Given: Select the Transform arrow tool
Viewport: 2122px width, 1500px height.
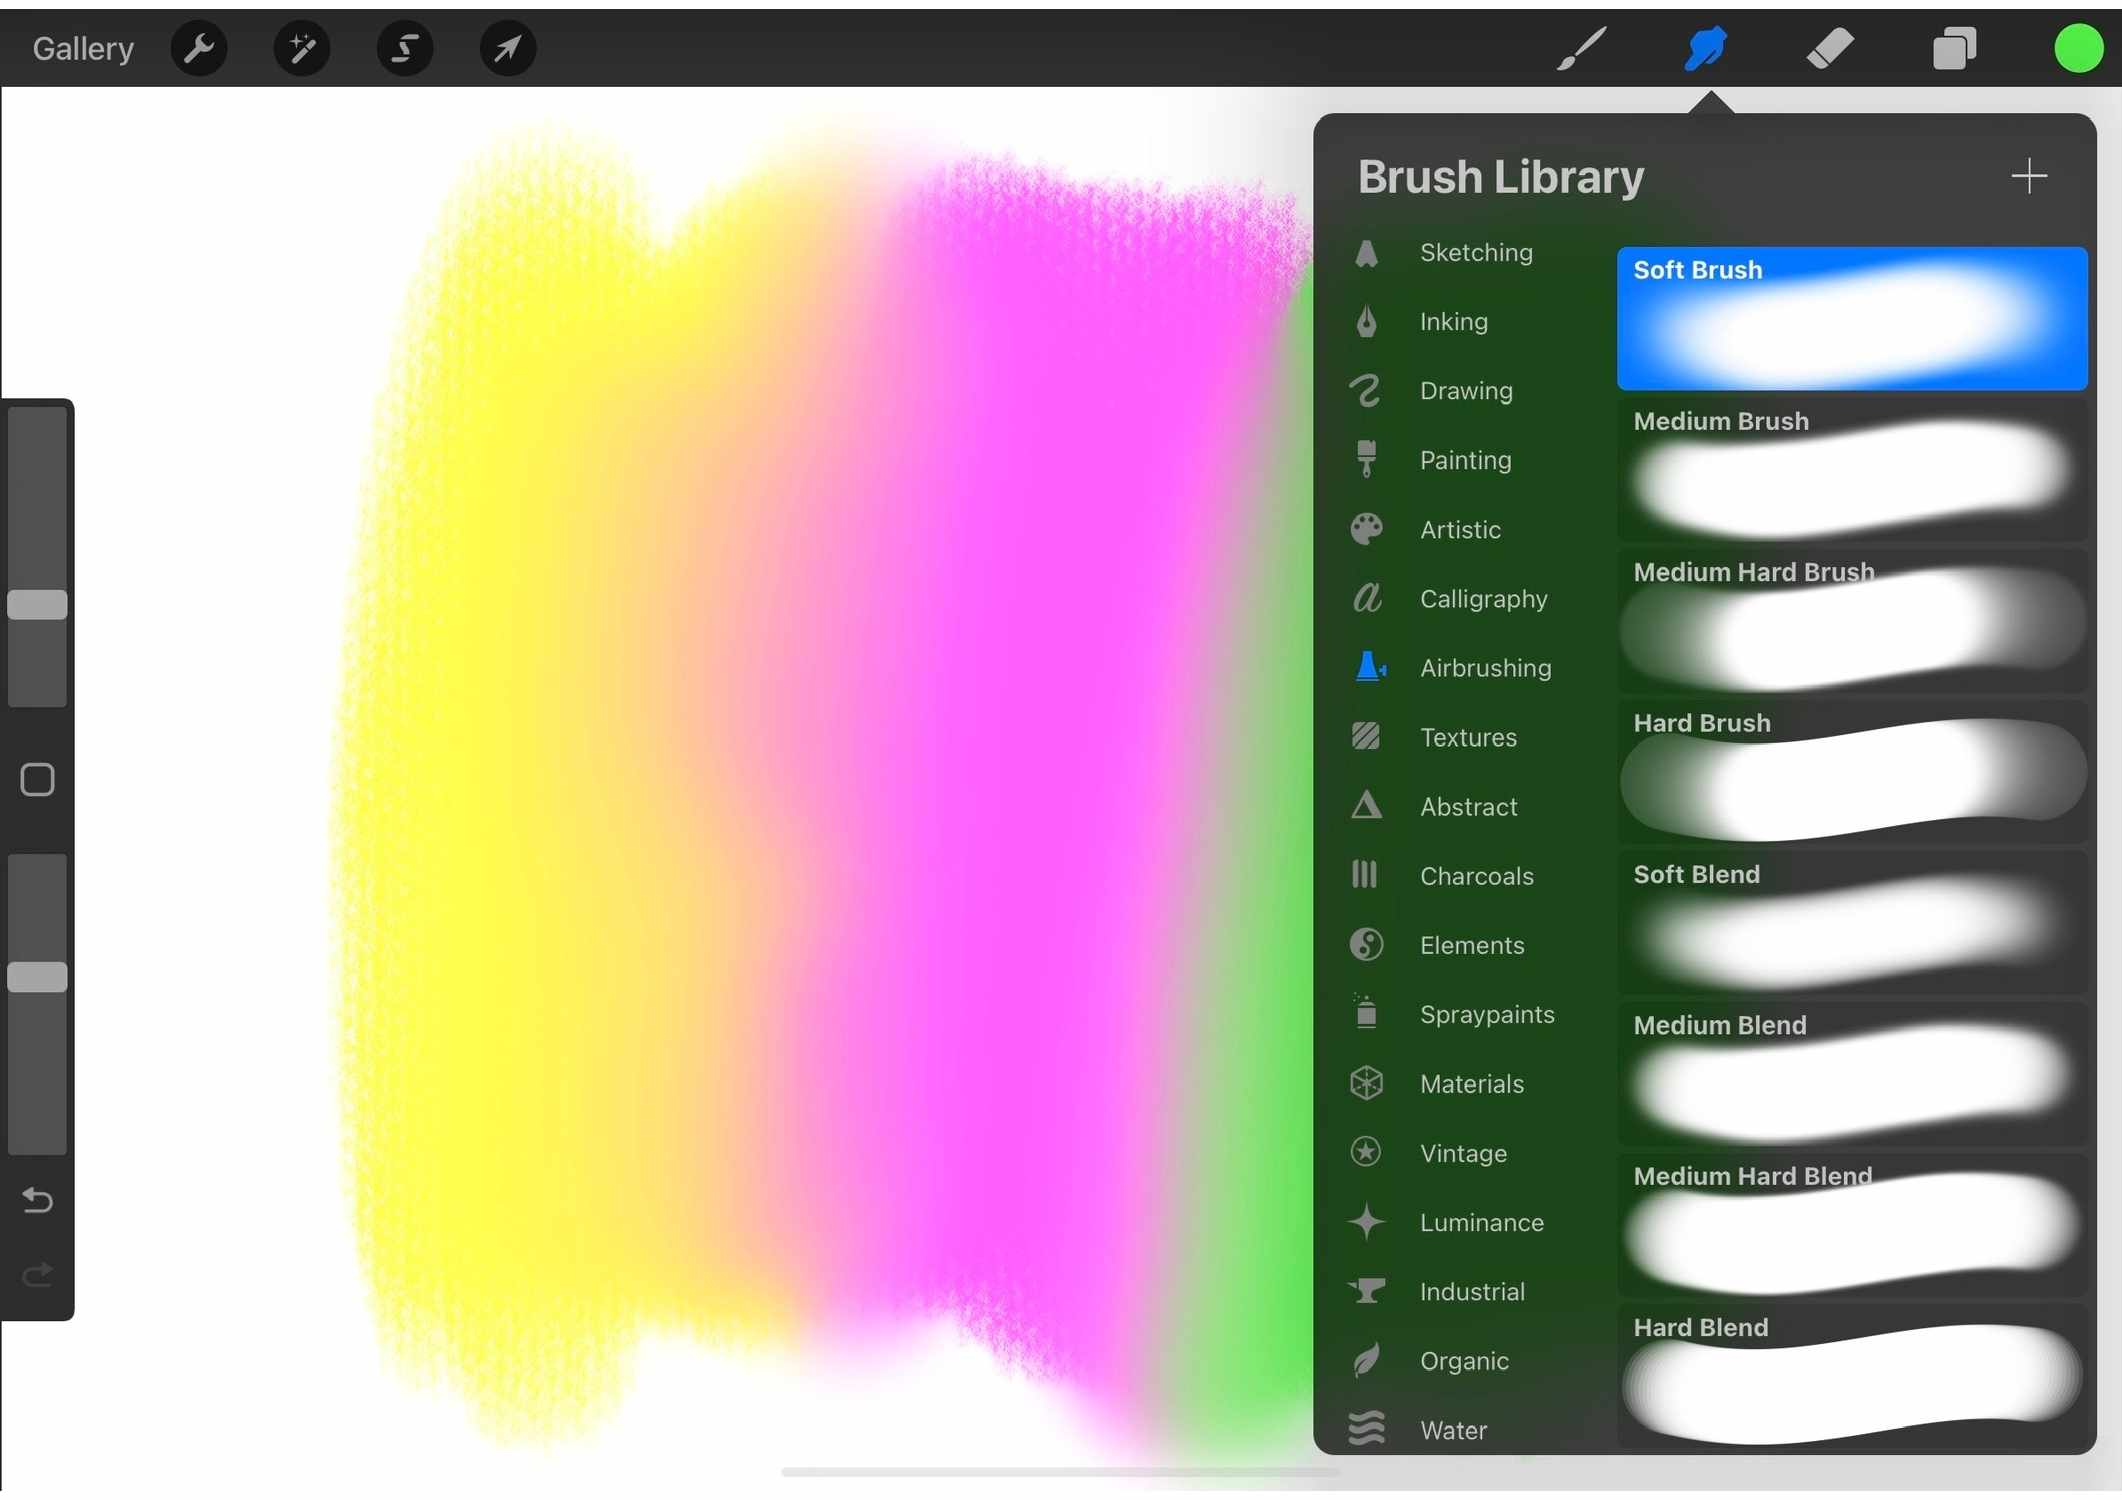Looking at the screenshot, I should point(507,47).
